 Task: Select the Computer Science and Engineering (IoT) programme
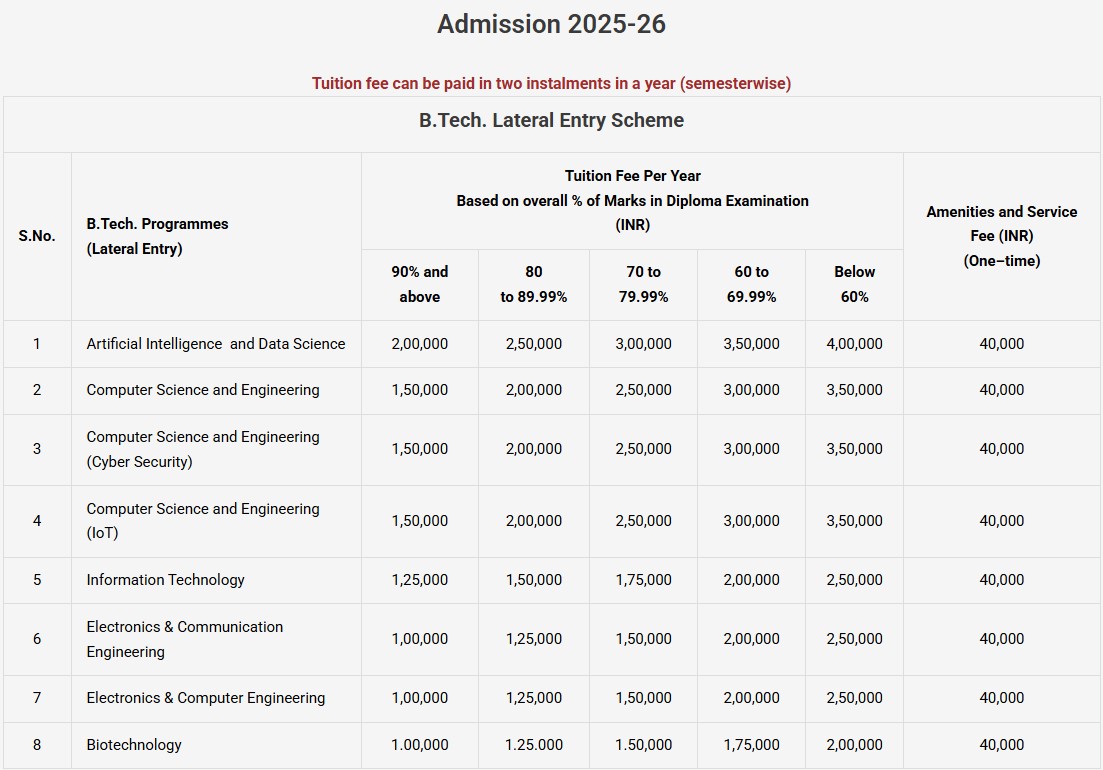click(x=203, y=521)
